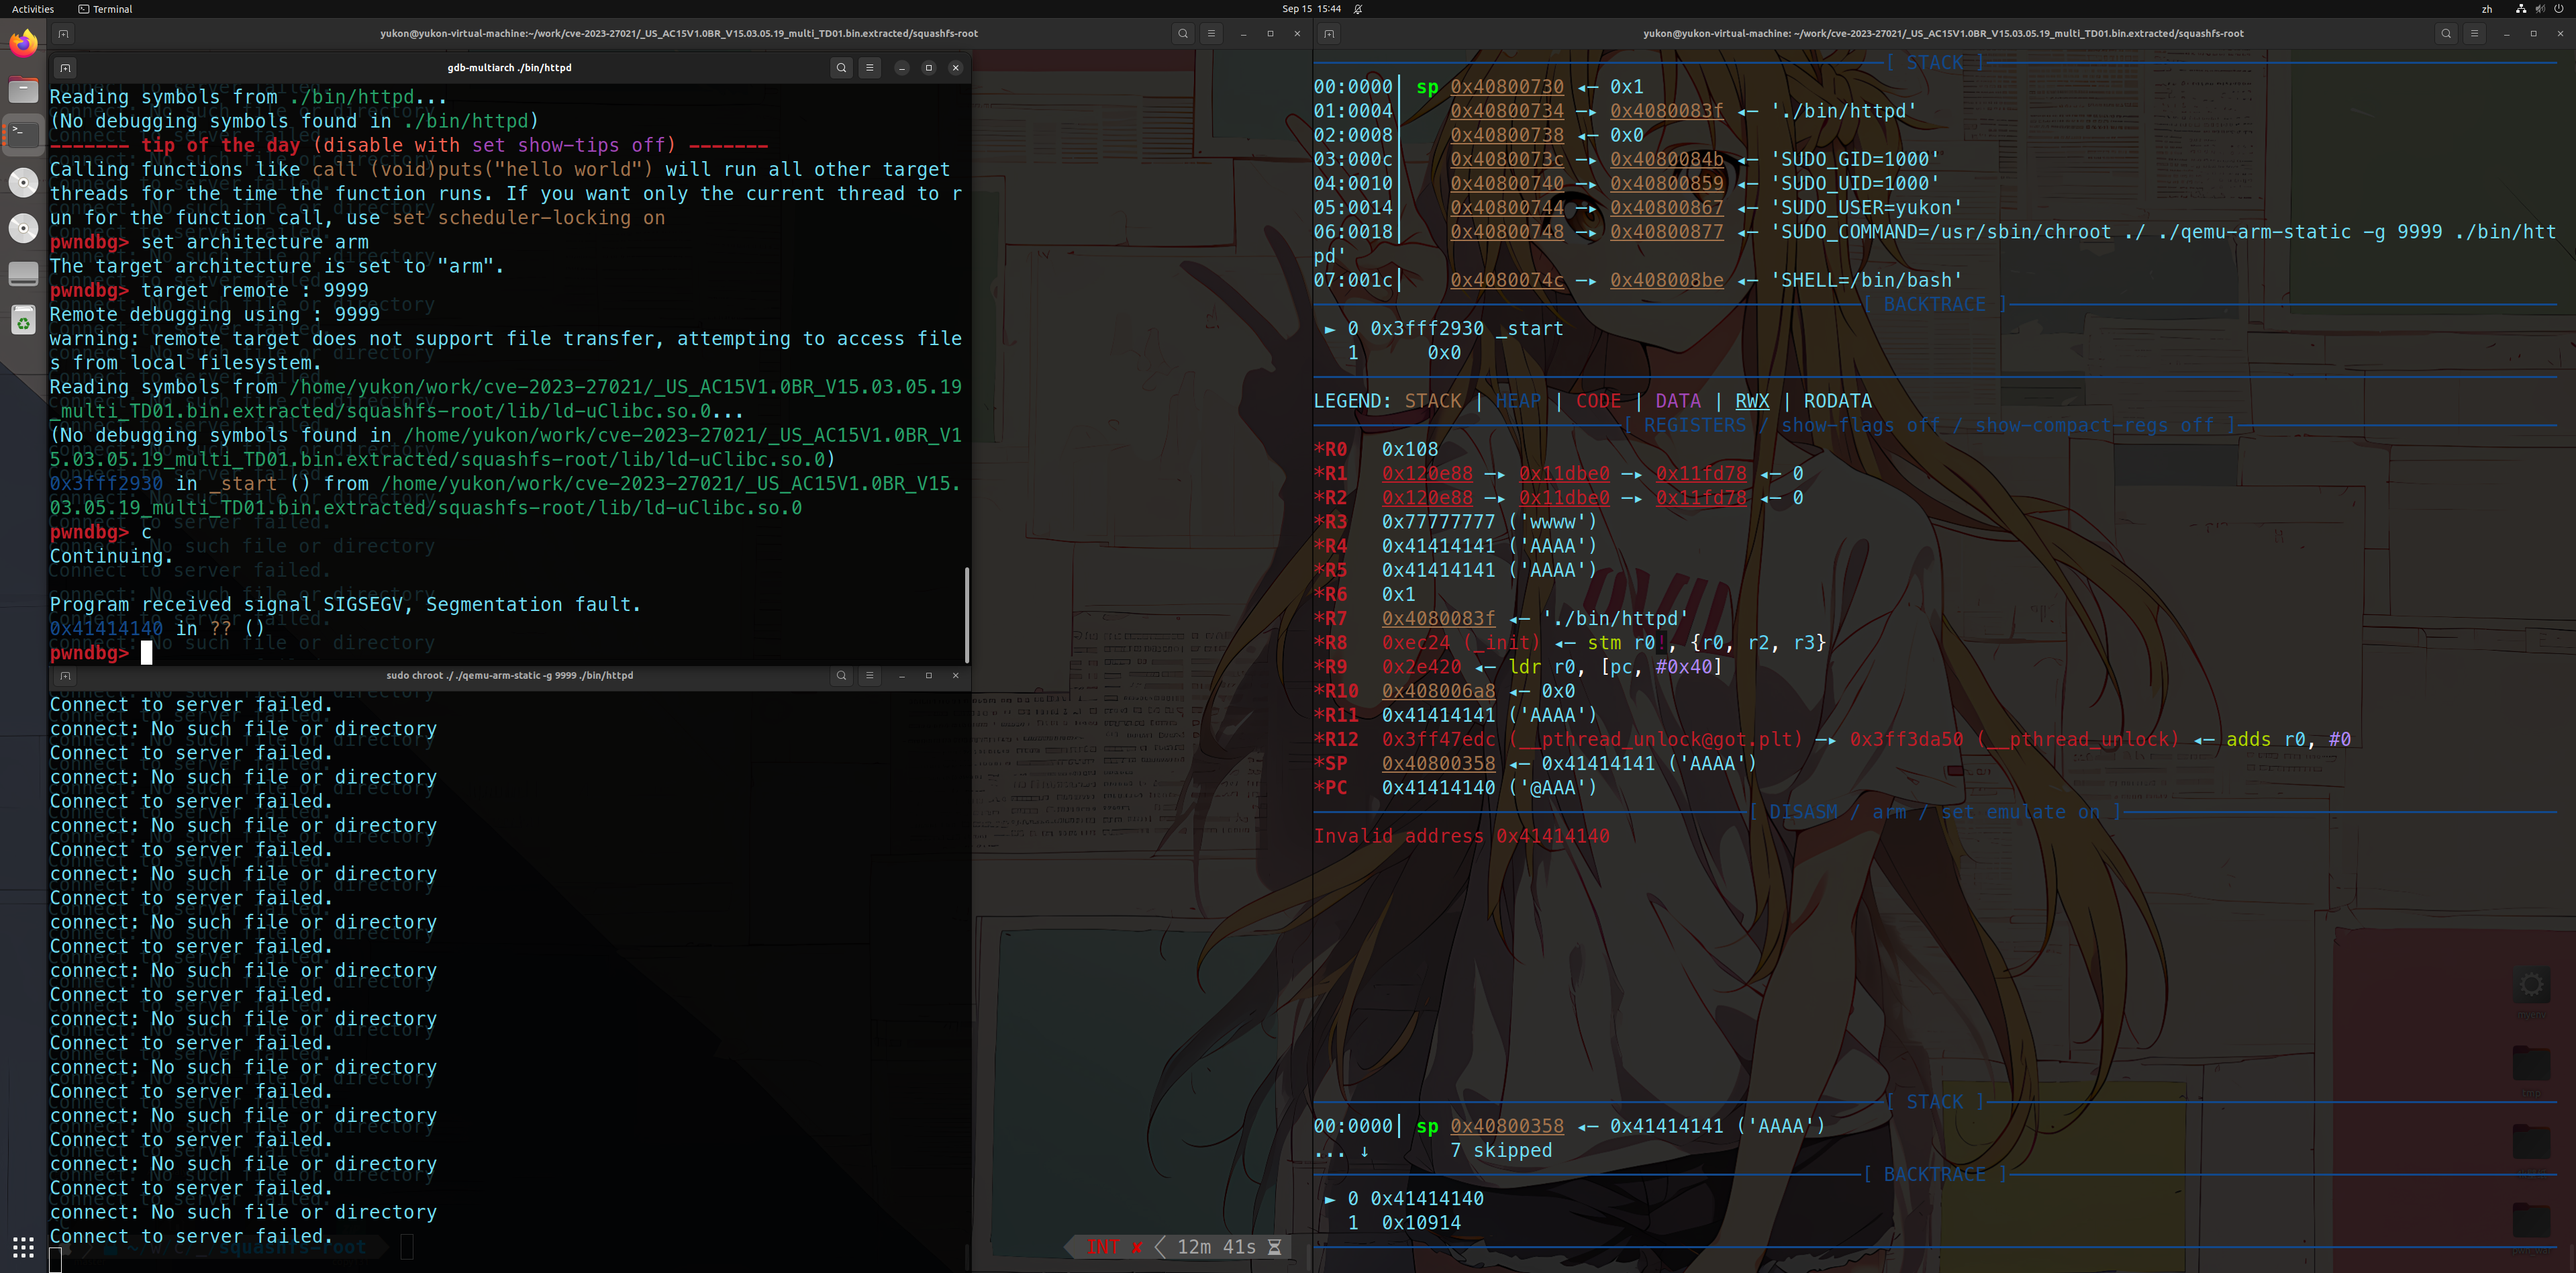This screenshot has height=1273, width=2576.
Task: Open the removable drive icon above Trash
Action: 23,274
